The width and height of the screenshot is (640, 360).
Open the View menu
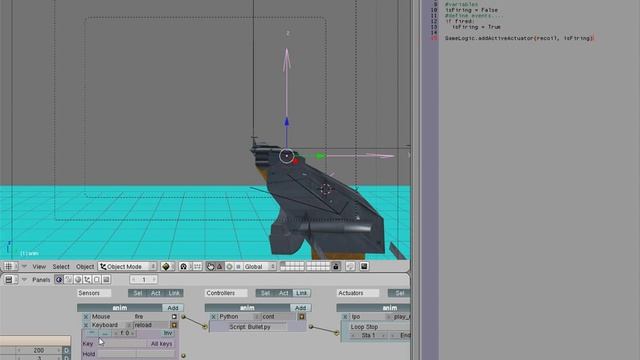coord(39,267)
